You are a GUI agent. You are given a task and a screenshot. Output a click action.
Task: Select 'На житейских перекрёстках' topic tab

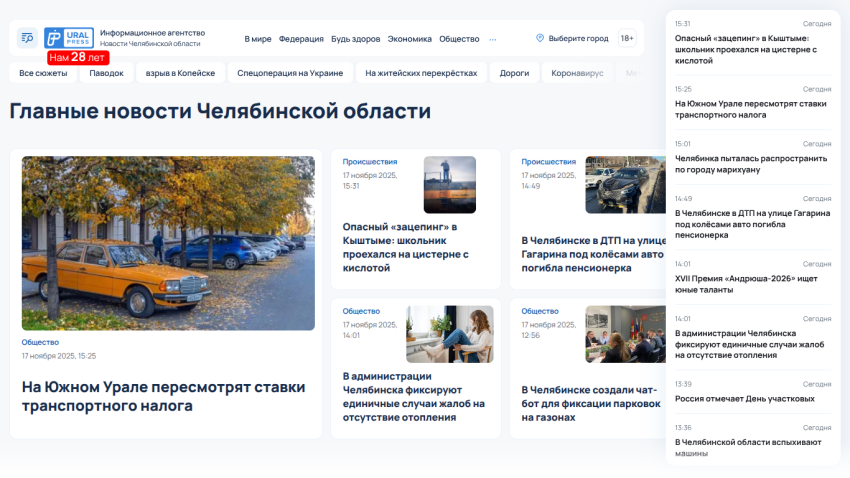pos(421,73)
